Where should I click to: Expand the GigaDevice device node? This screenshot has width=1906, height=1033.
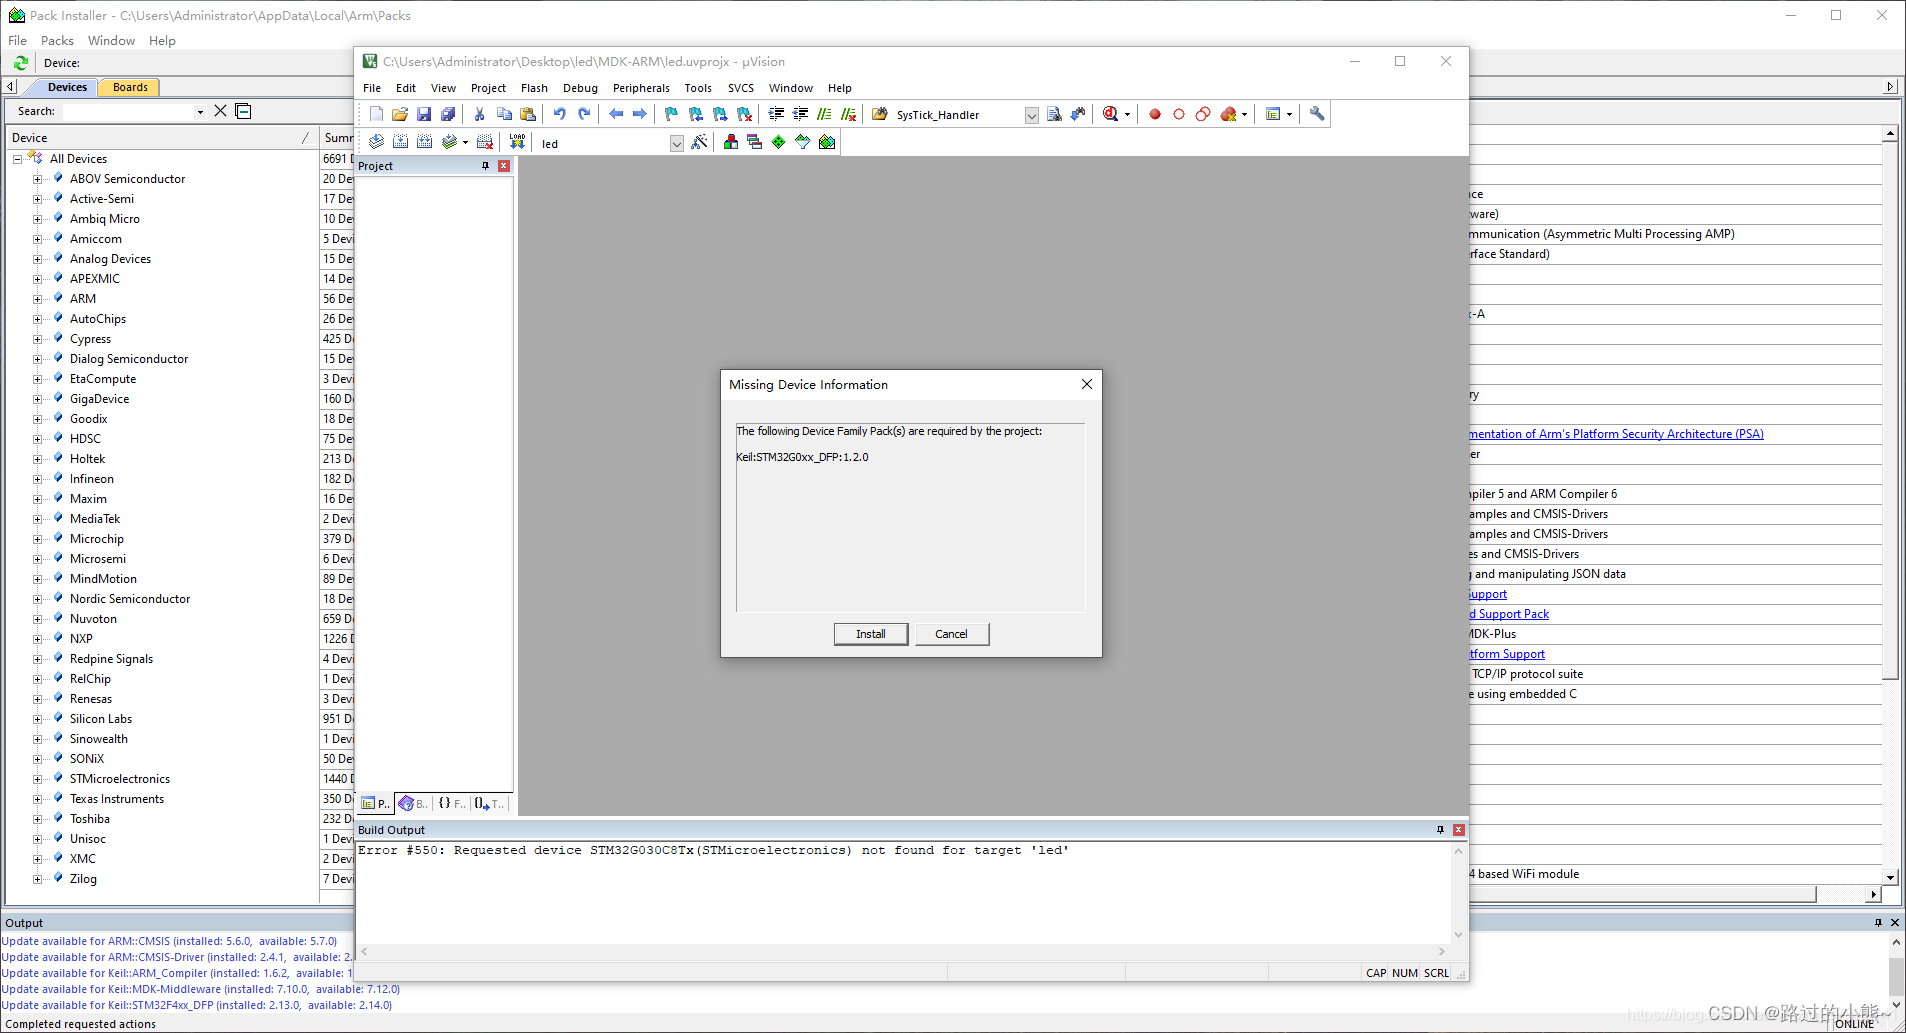tap(38, 399)
